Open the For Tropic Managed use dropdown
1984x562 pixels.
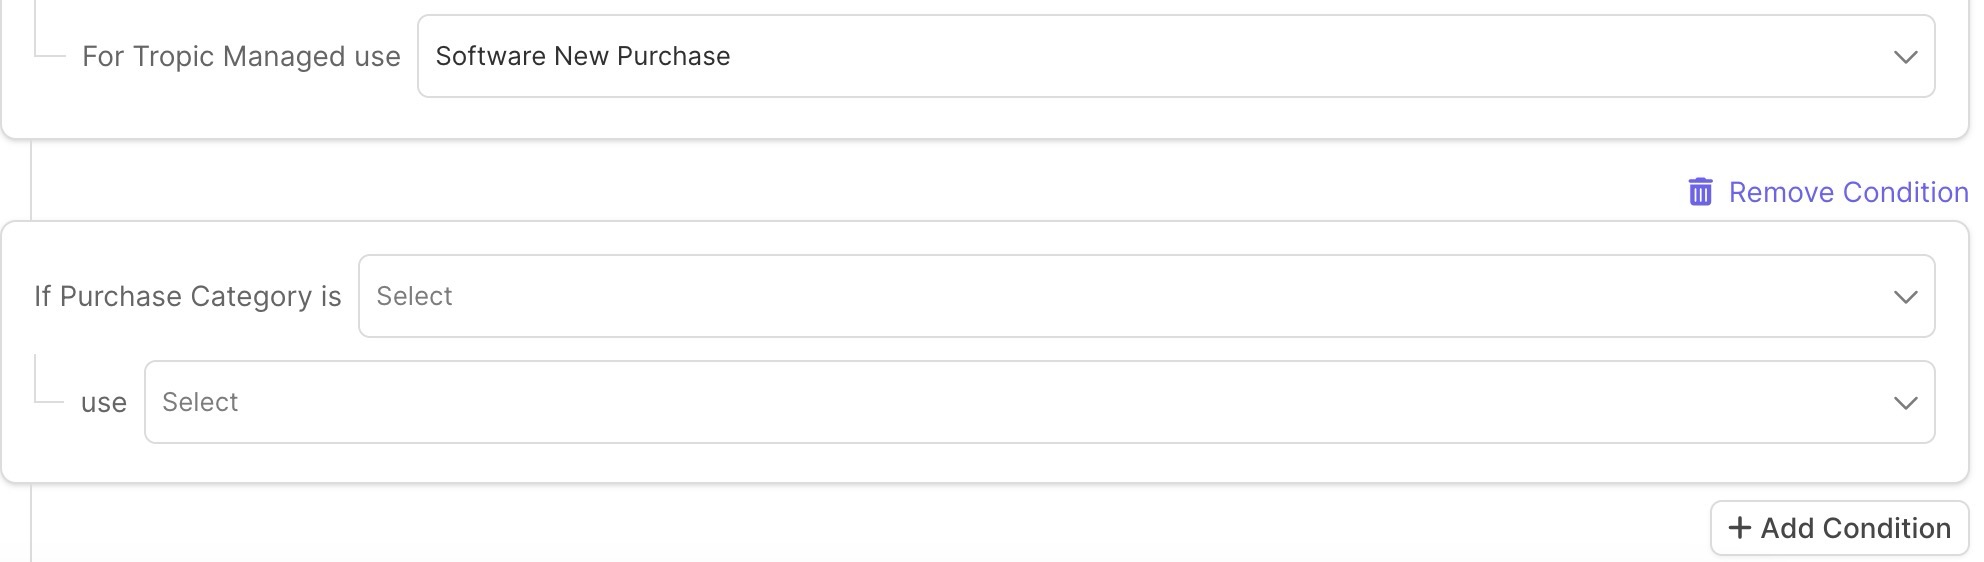click(1176, 56)
